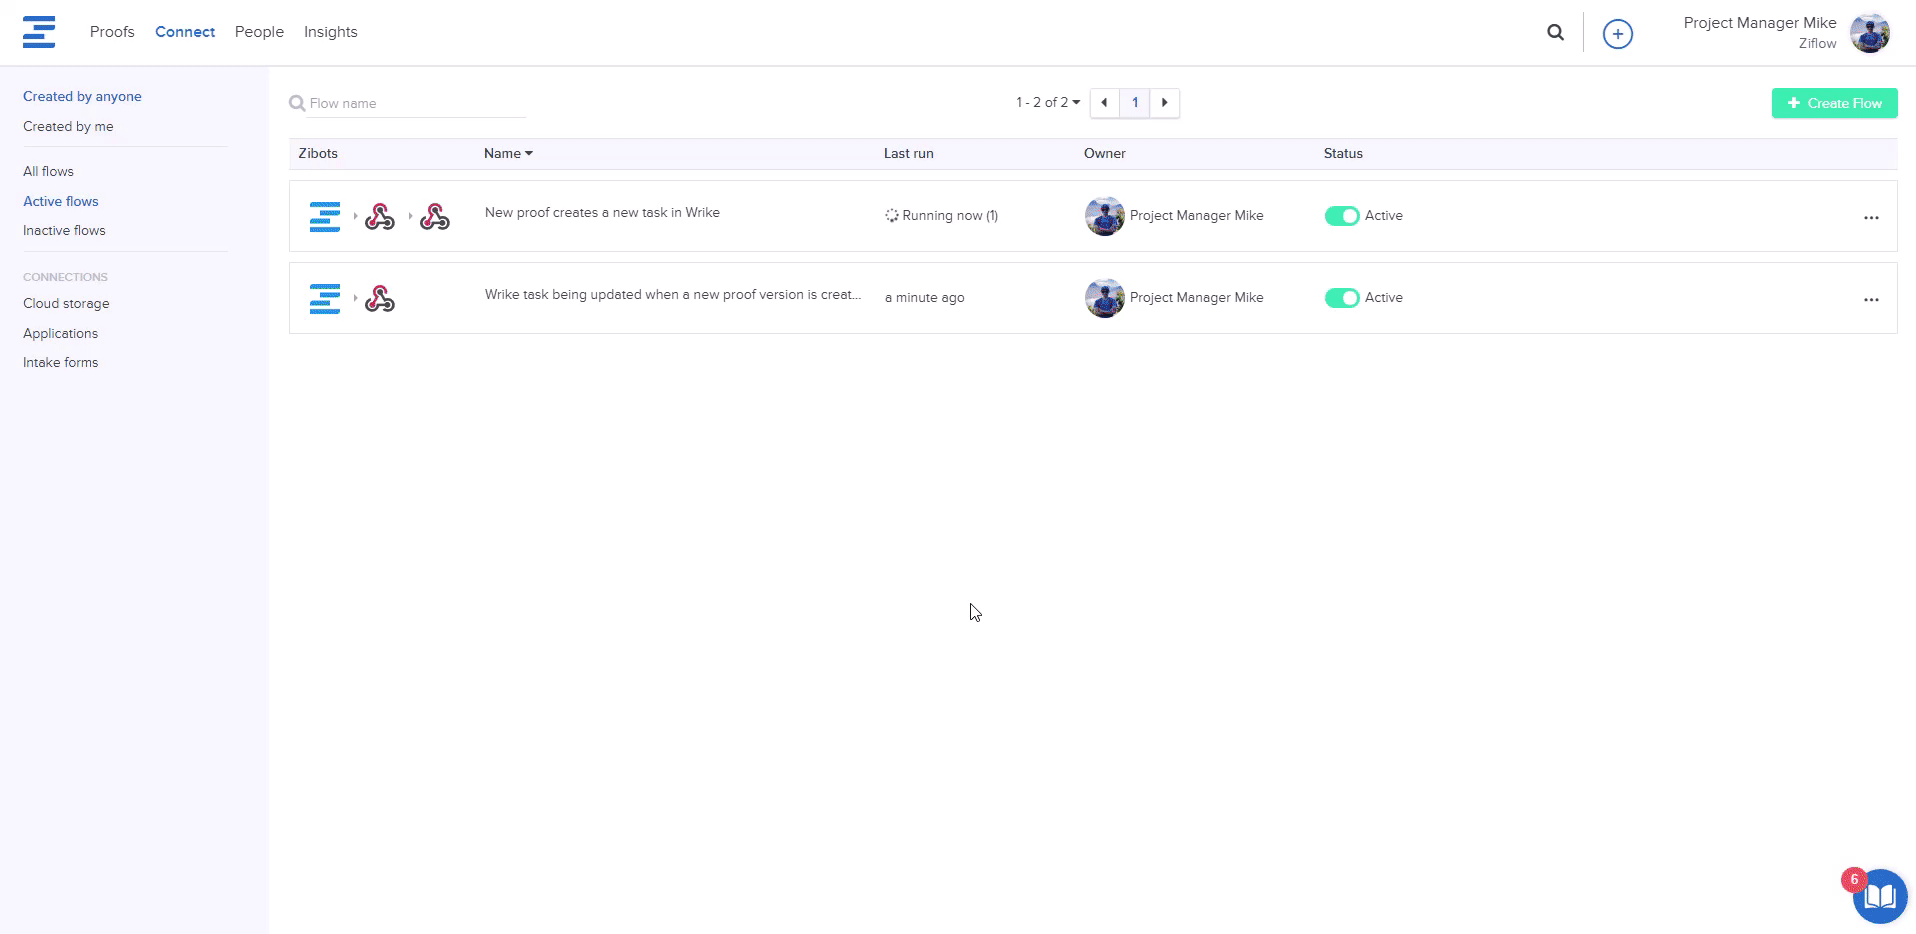Image resolution: width=1916 pixels, height=934 pixels.
Task: Focus the Flow name search field
Action: click(x=415, y=104)
